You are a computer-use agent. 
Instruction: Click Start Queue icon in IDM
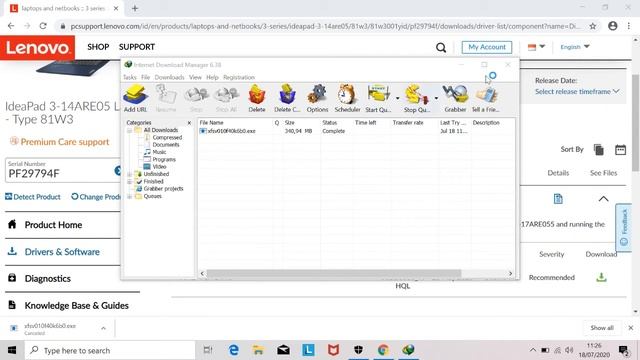[378, 98]
